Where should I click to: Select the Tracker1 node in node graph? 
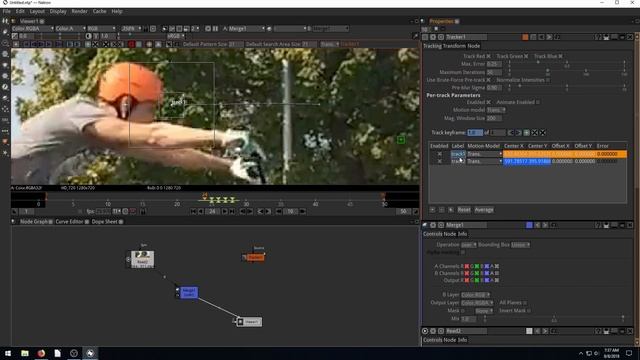click(x=255, y=257)
